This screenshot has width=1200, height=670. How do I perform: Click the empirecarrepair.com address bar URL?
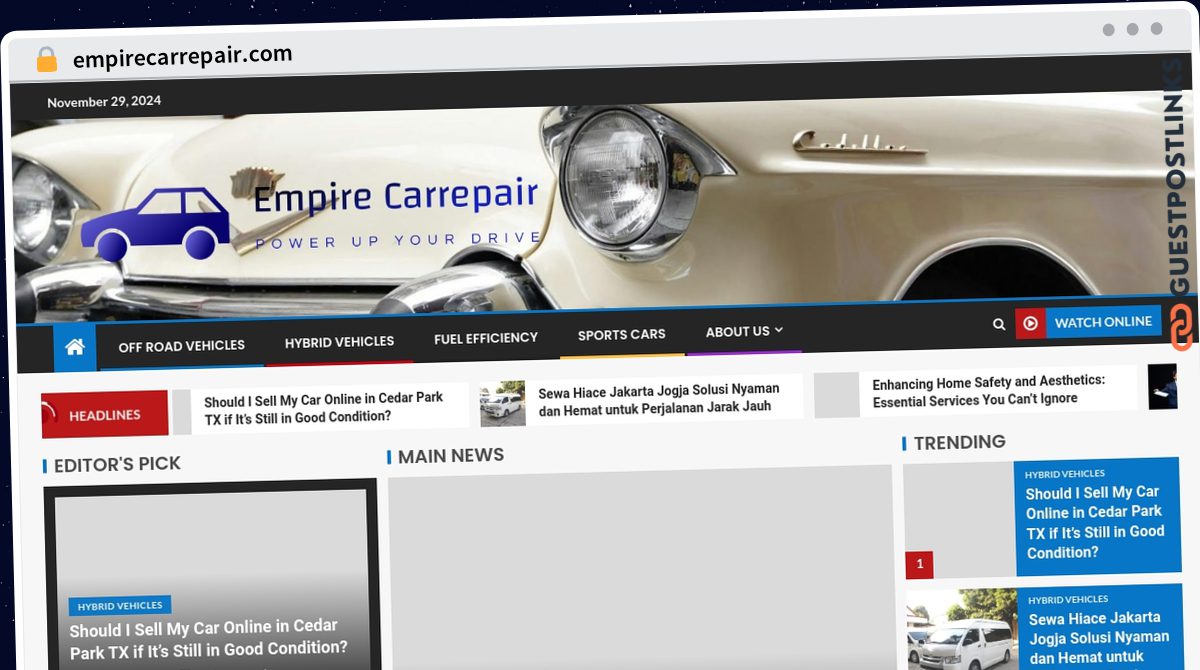coord(183,56)
